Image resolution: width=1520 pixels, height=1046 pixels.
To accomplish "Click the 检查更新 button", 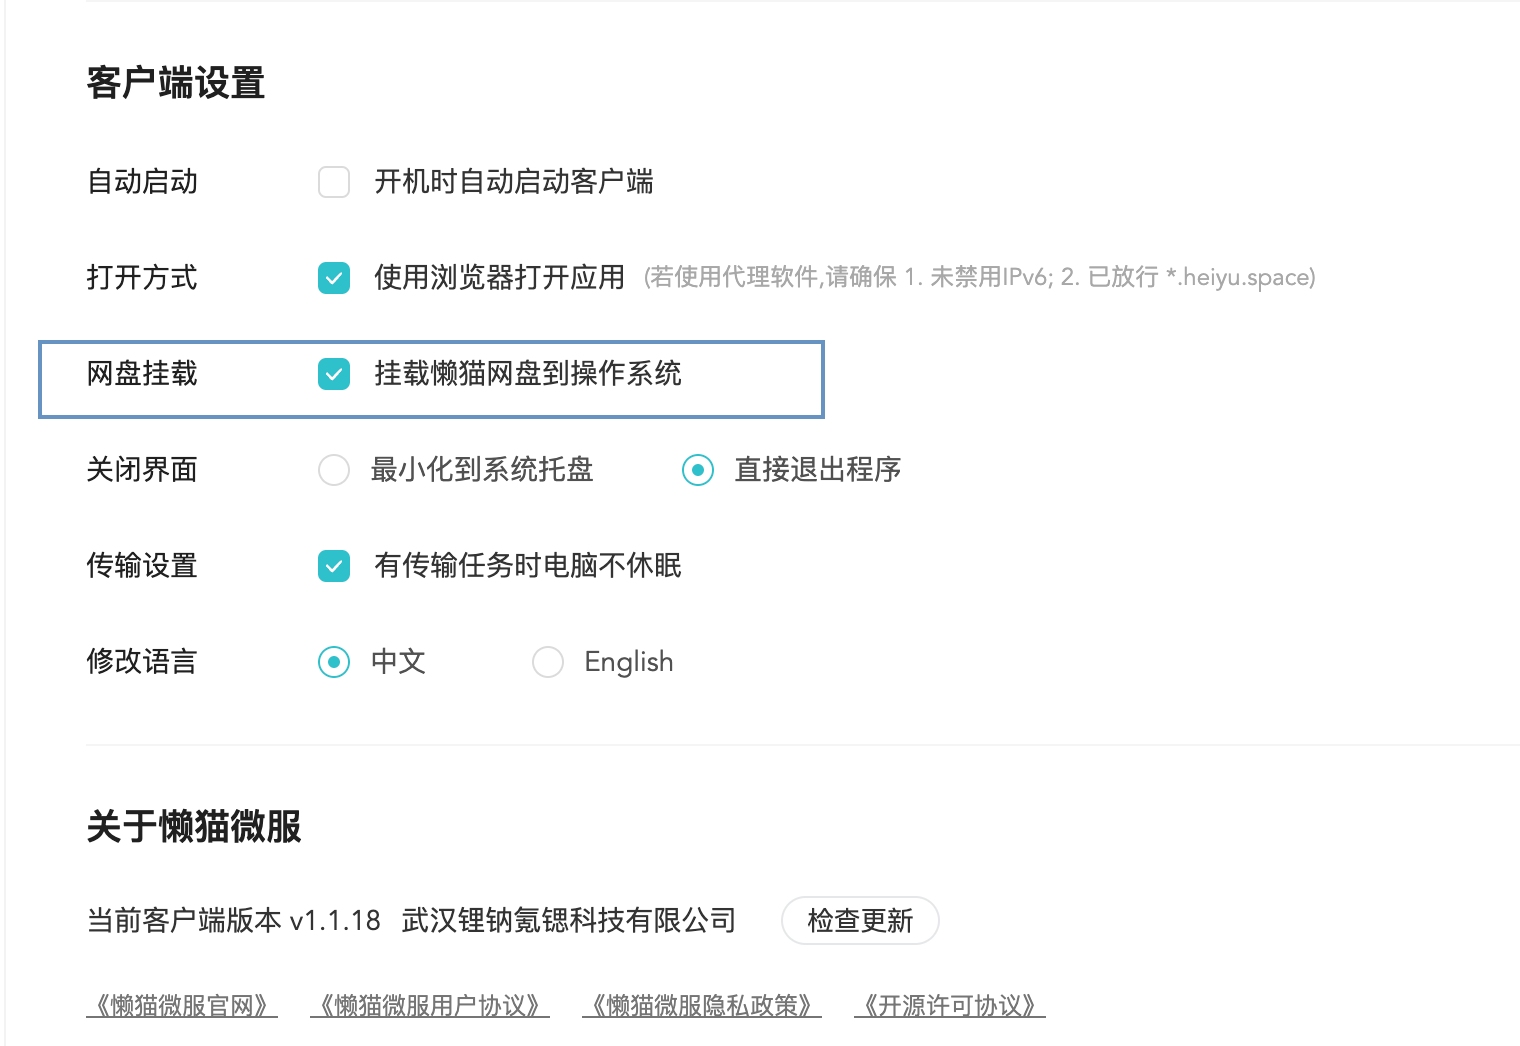I will [860, 920].
